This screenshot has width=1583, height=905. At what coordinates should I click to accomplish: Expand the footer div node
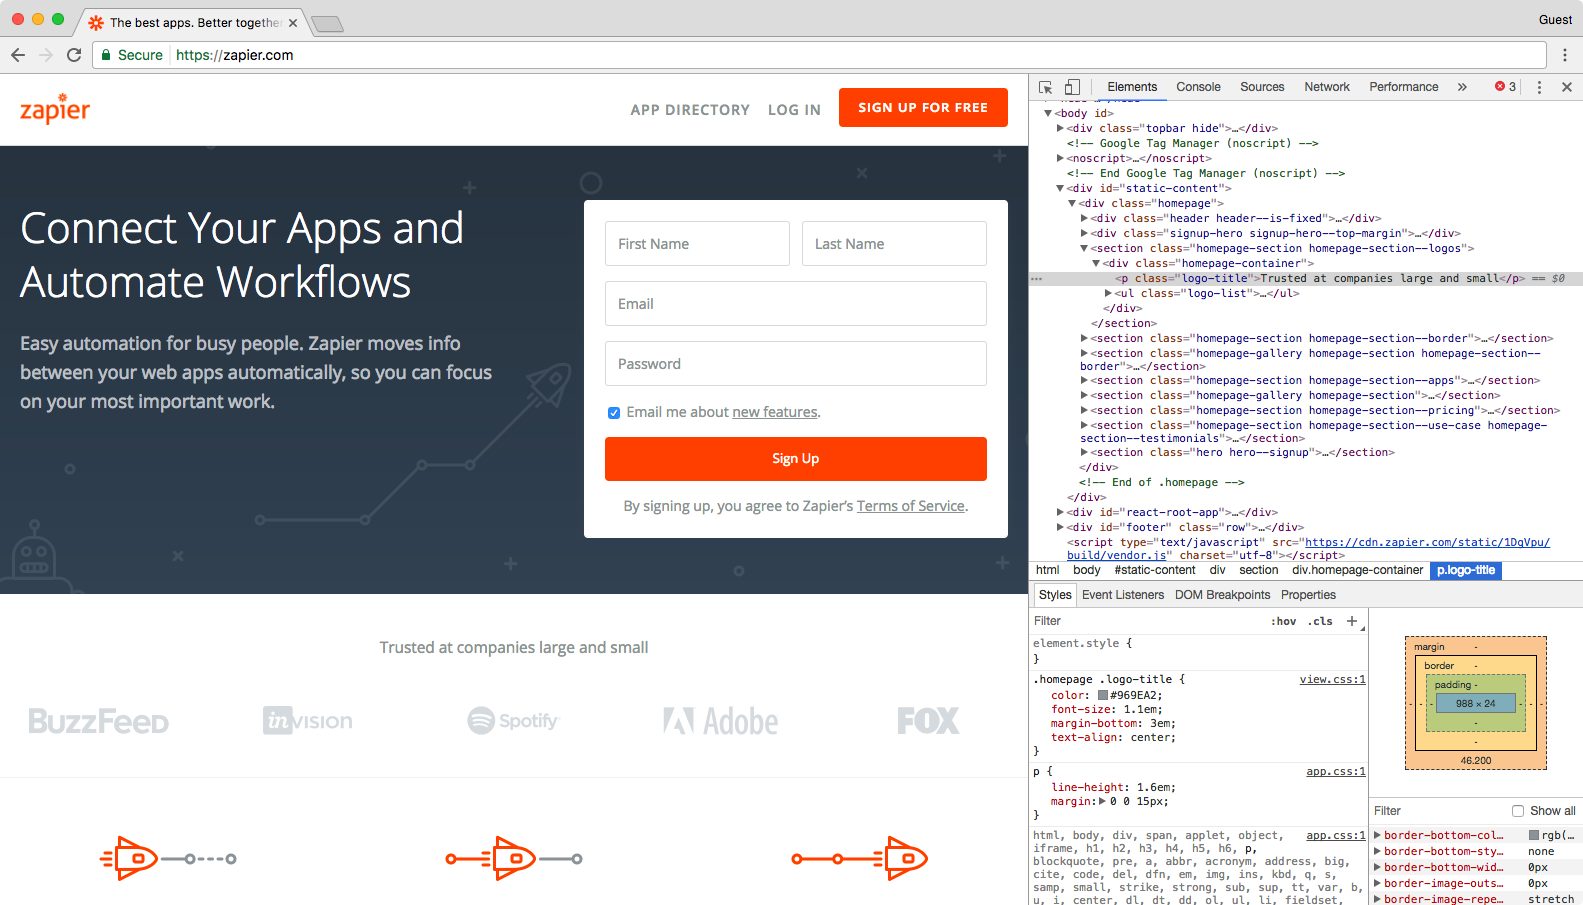[x=1060, y=527]
